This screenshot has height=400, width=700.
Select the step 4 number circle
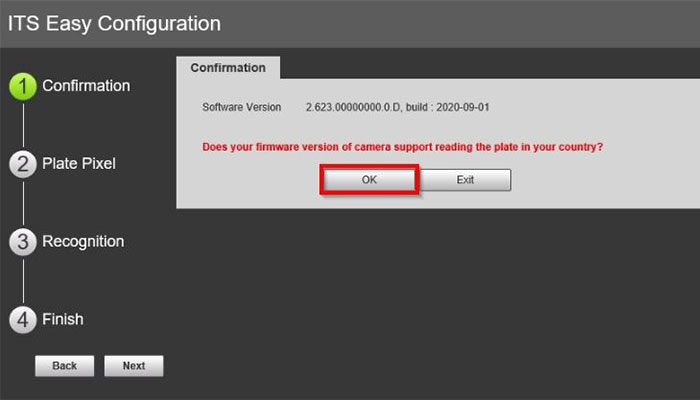[23, 320]
